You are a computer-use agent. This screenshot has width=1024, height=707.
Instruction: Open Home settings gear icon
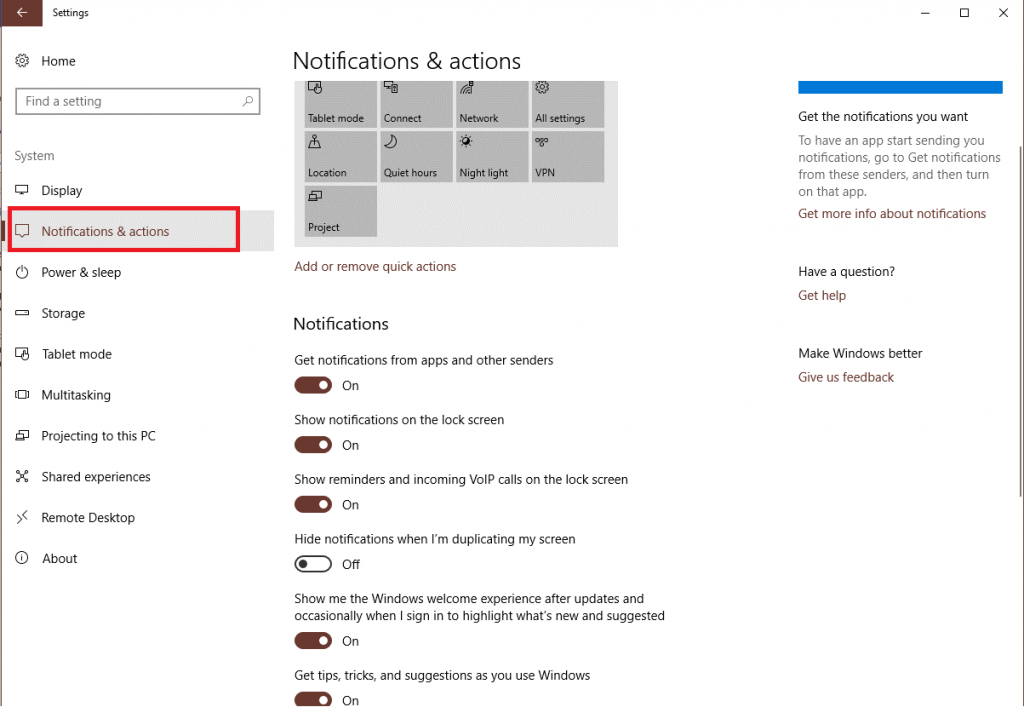pyautogui.click(x=22, y=61)
